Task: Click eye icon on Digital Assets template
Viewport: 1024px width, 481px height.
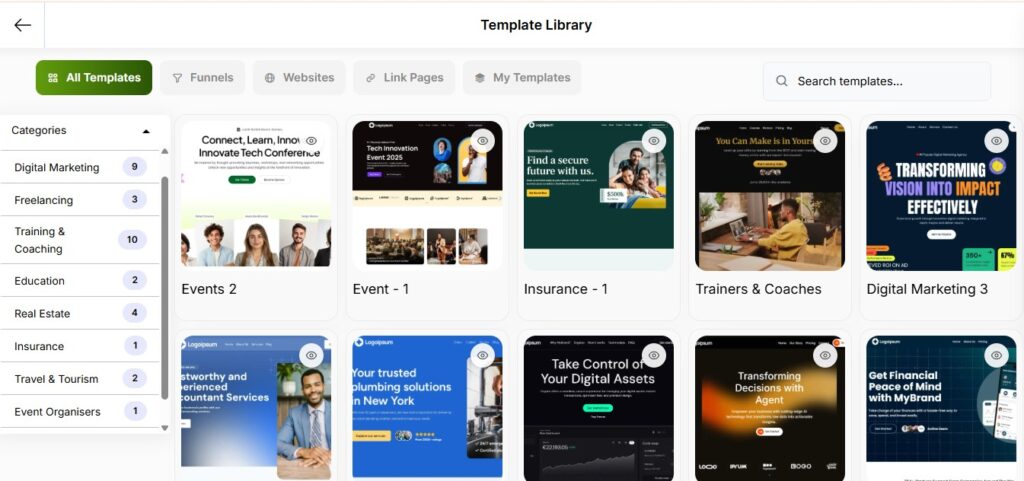Action: [x=654, y=355]
